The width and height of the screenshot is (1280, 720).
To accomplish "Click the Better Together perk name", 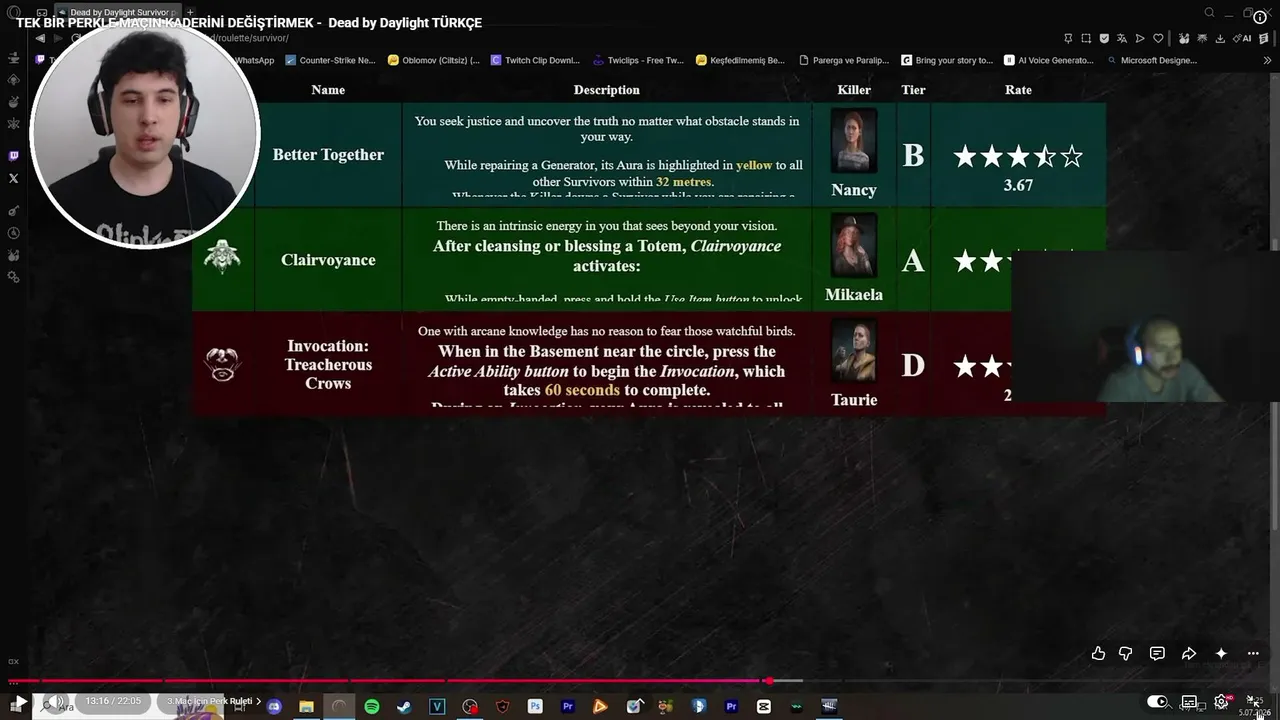I will (328, 155).
